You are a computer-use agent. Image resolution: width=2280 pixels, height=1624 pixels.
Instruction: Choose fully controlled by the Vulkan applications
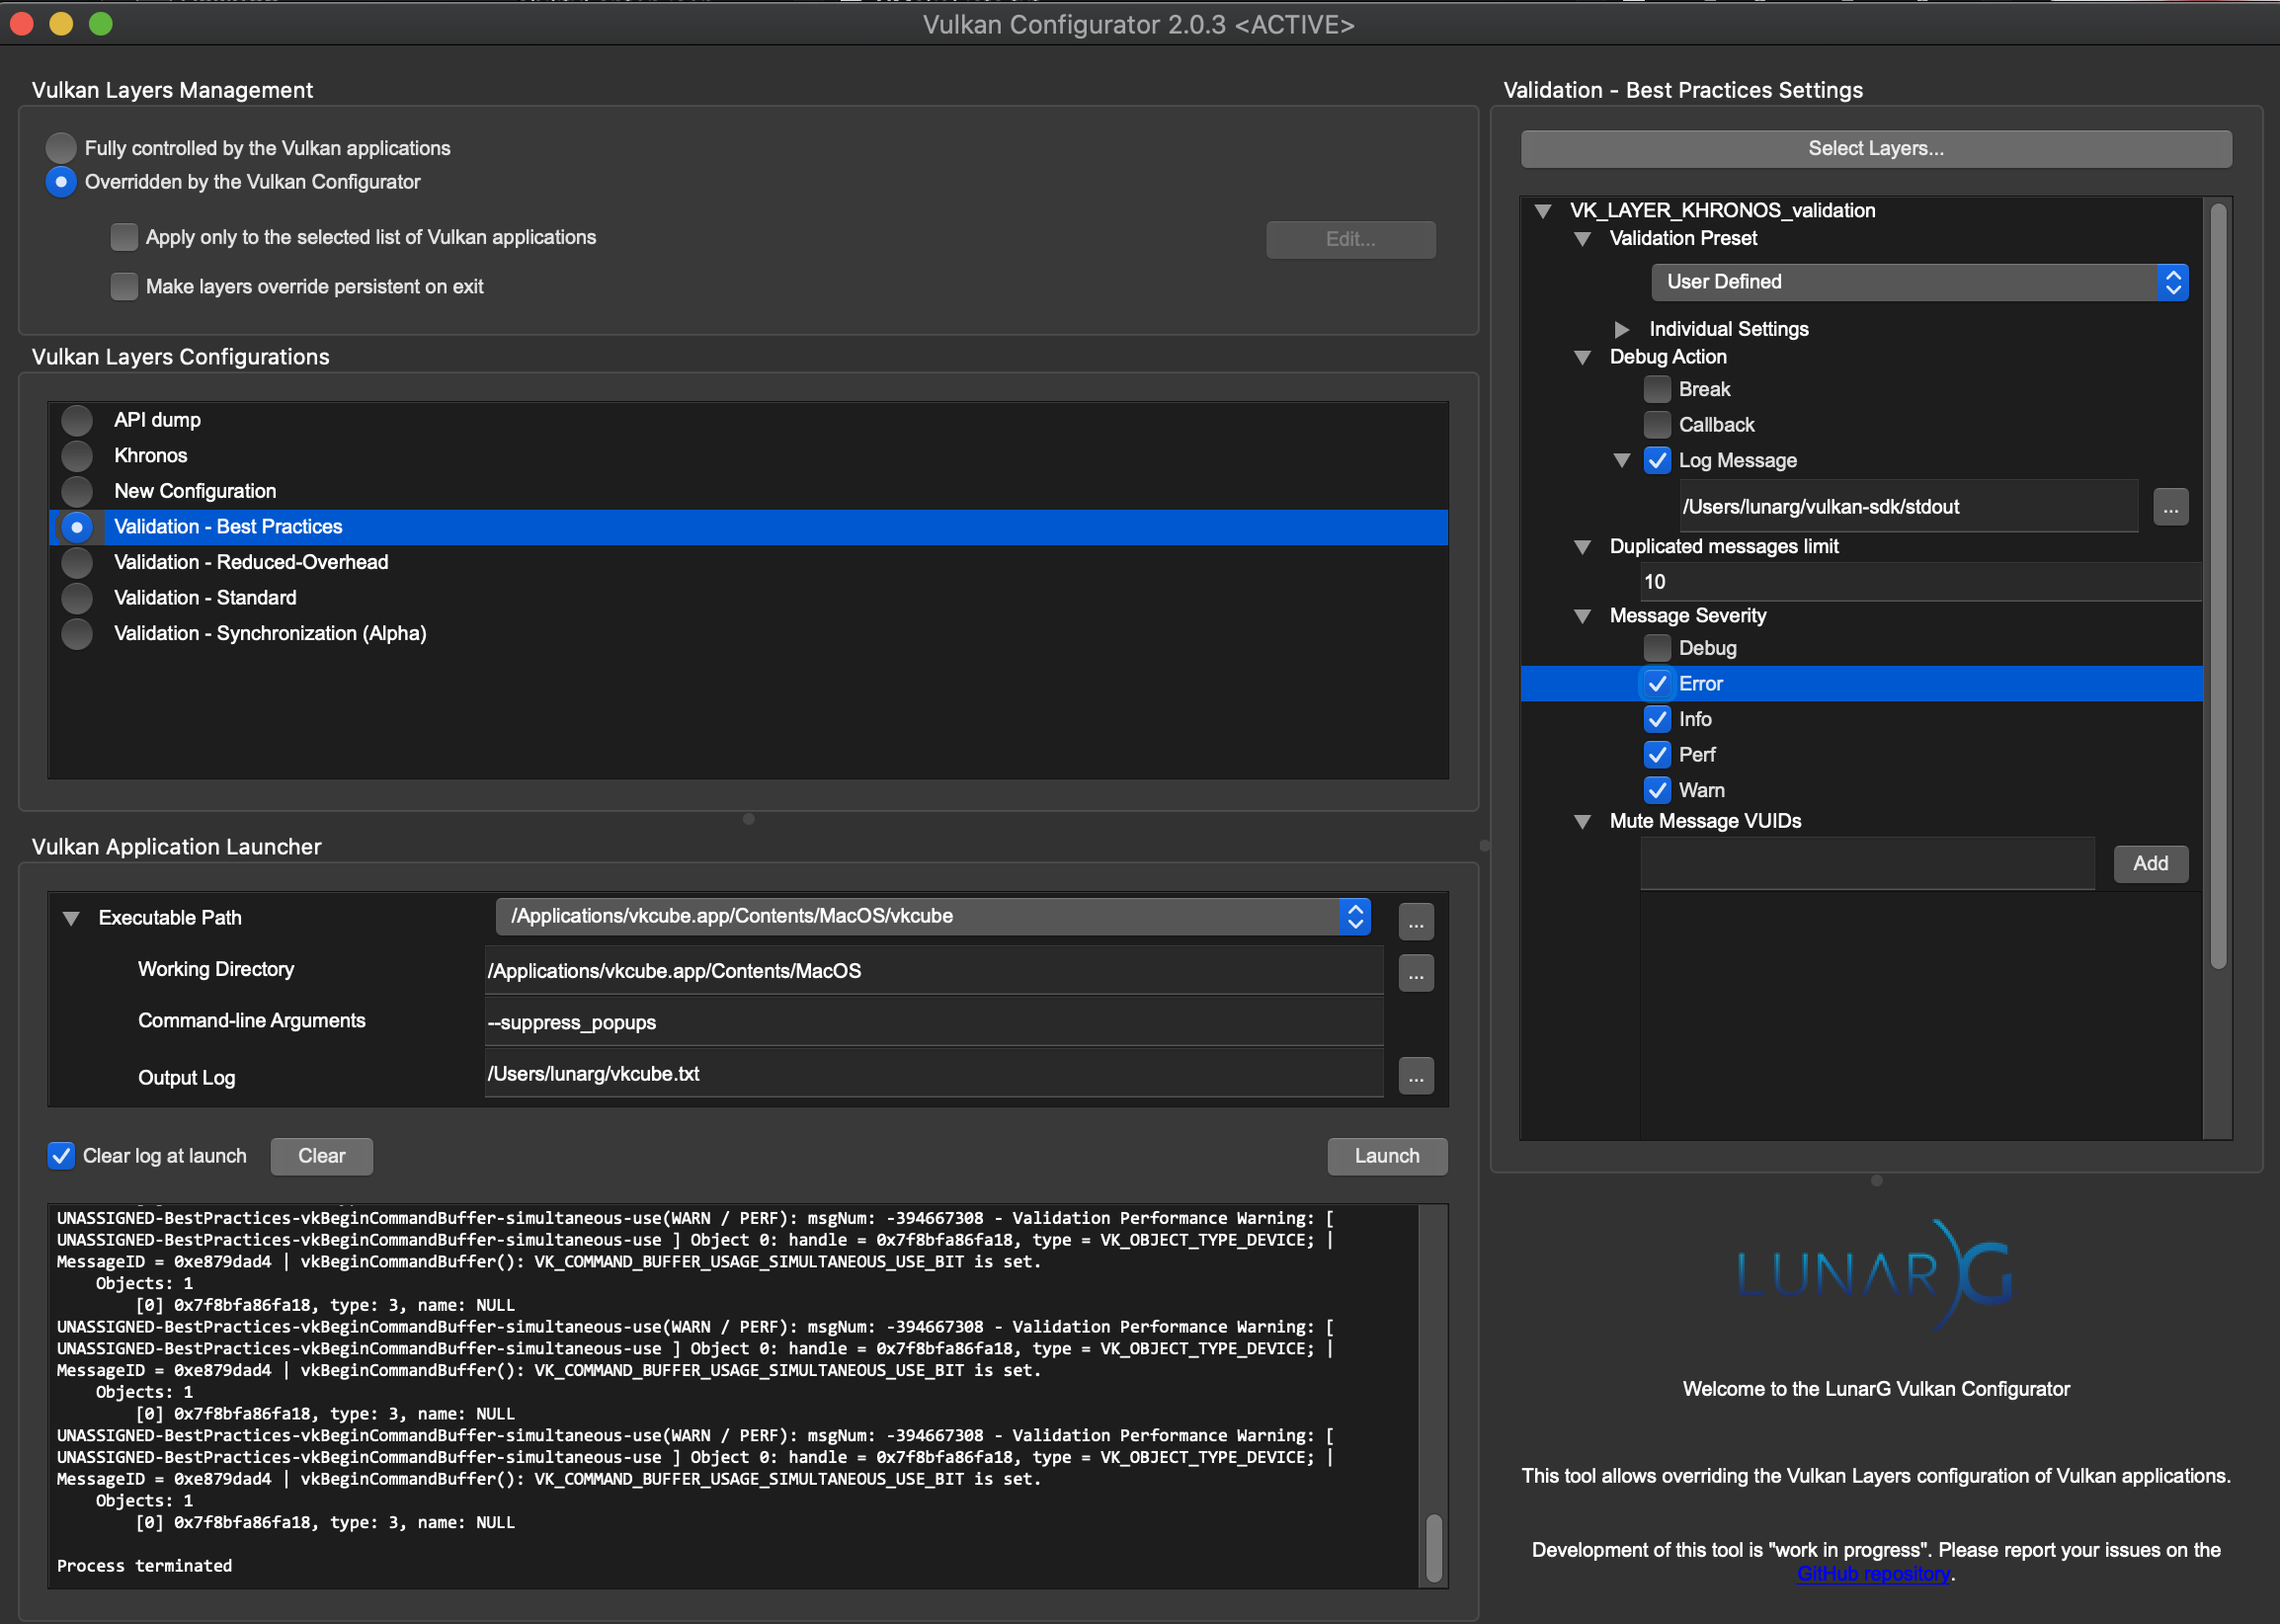click(60, 147)
